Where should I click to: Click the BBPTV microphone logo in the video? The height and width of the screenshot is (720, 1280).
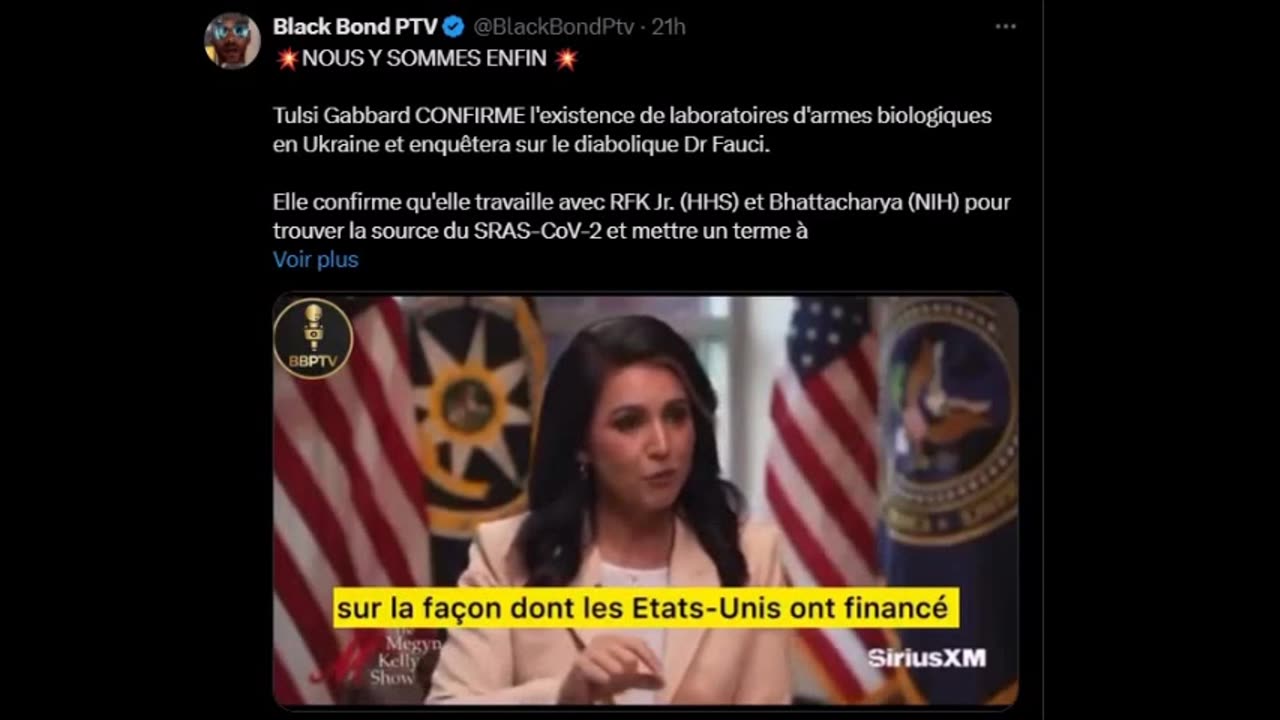(x=313, y=338)
